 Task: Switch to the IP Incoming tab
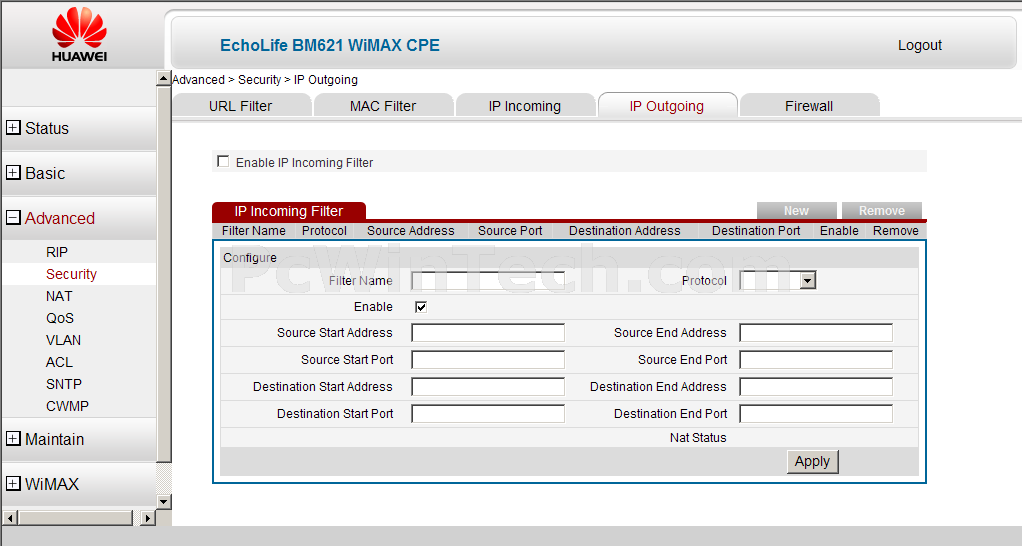525,106
